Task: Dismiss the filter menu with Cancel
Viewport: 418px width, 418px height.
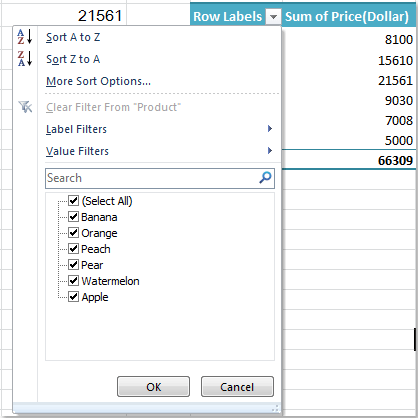Action: point(237,387)
